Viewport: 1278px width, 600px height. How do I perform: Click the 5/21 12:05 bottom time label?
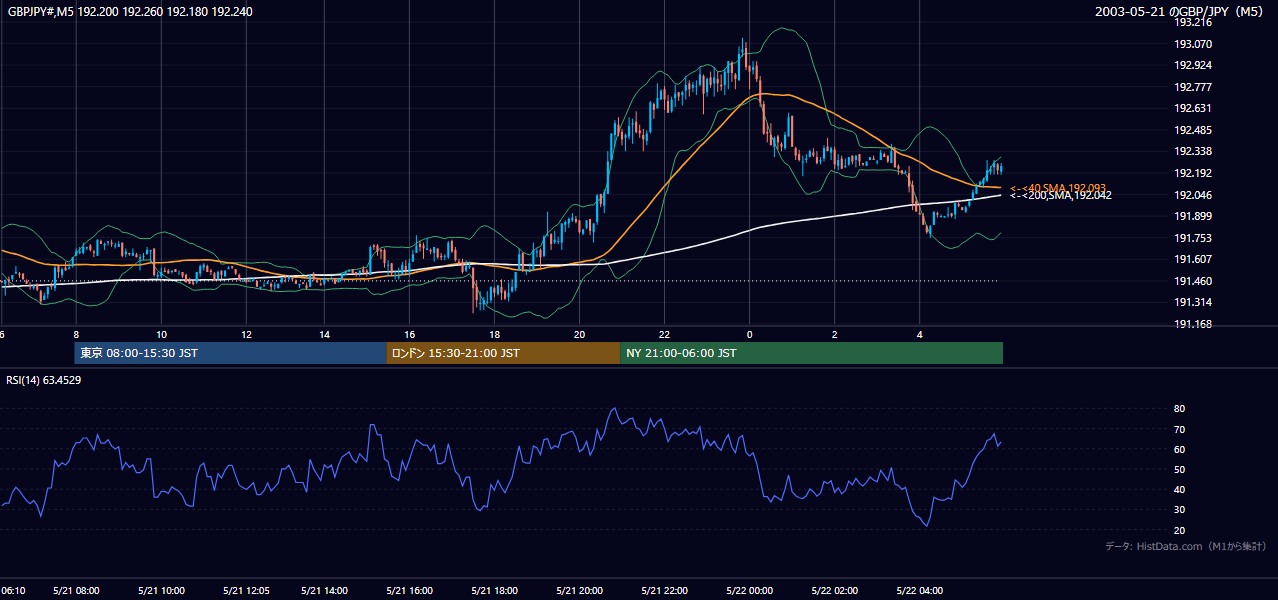[x=244, y=591]
